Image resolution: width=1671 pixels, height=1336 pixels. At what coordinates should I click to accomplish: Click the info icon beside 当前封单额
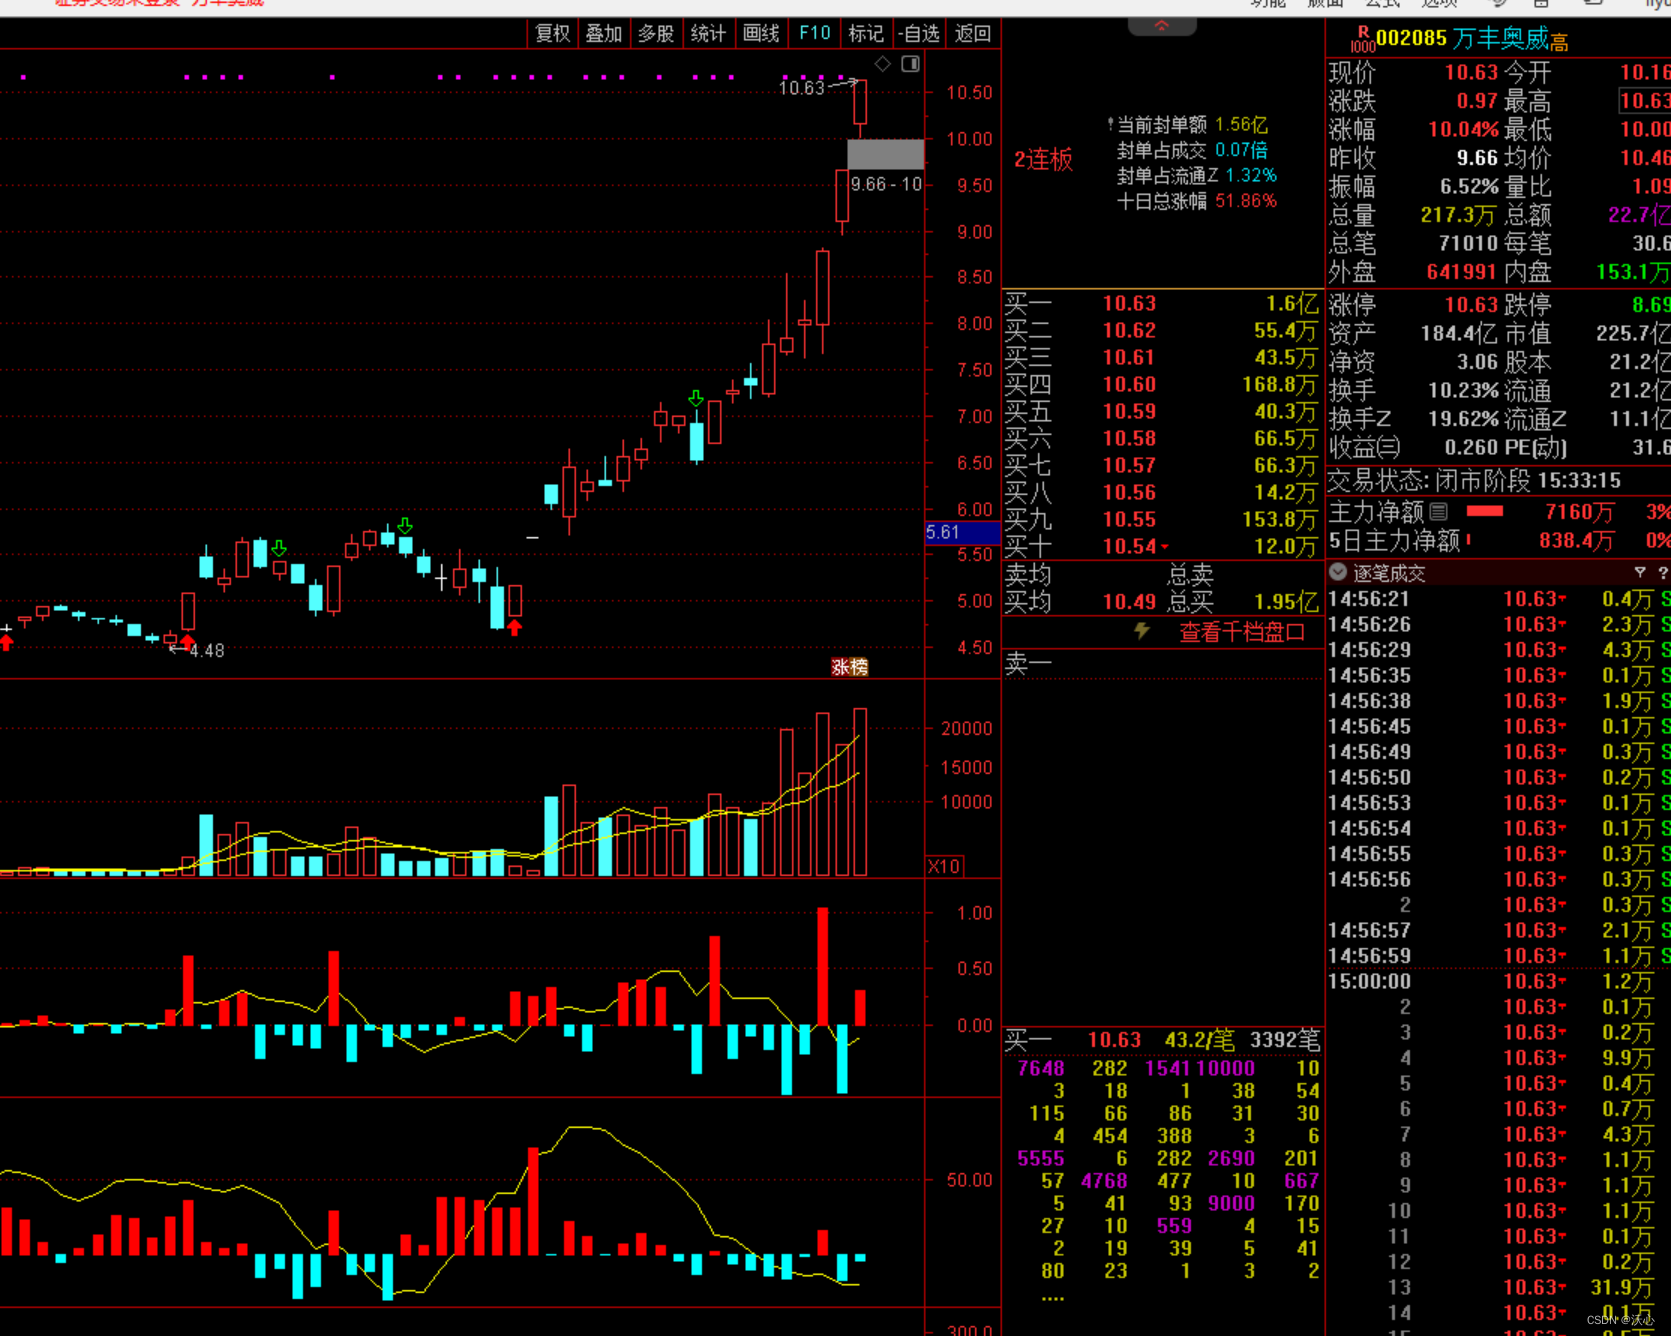coord(1110,125)
